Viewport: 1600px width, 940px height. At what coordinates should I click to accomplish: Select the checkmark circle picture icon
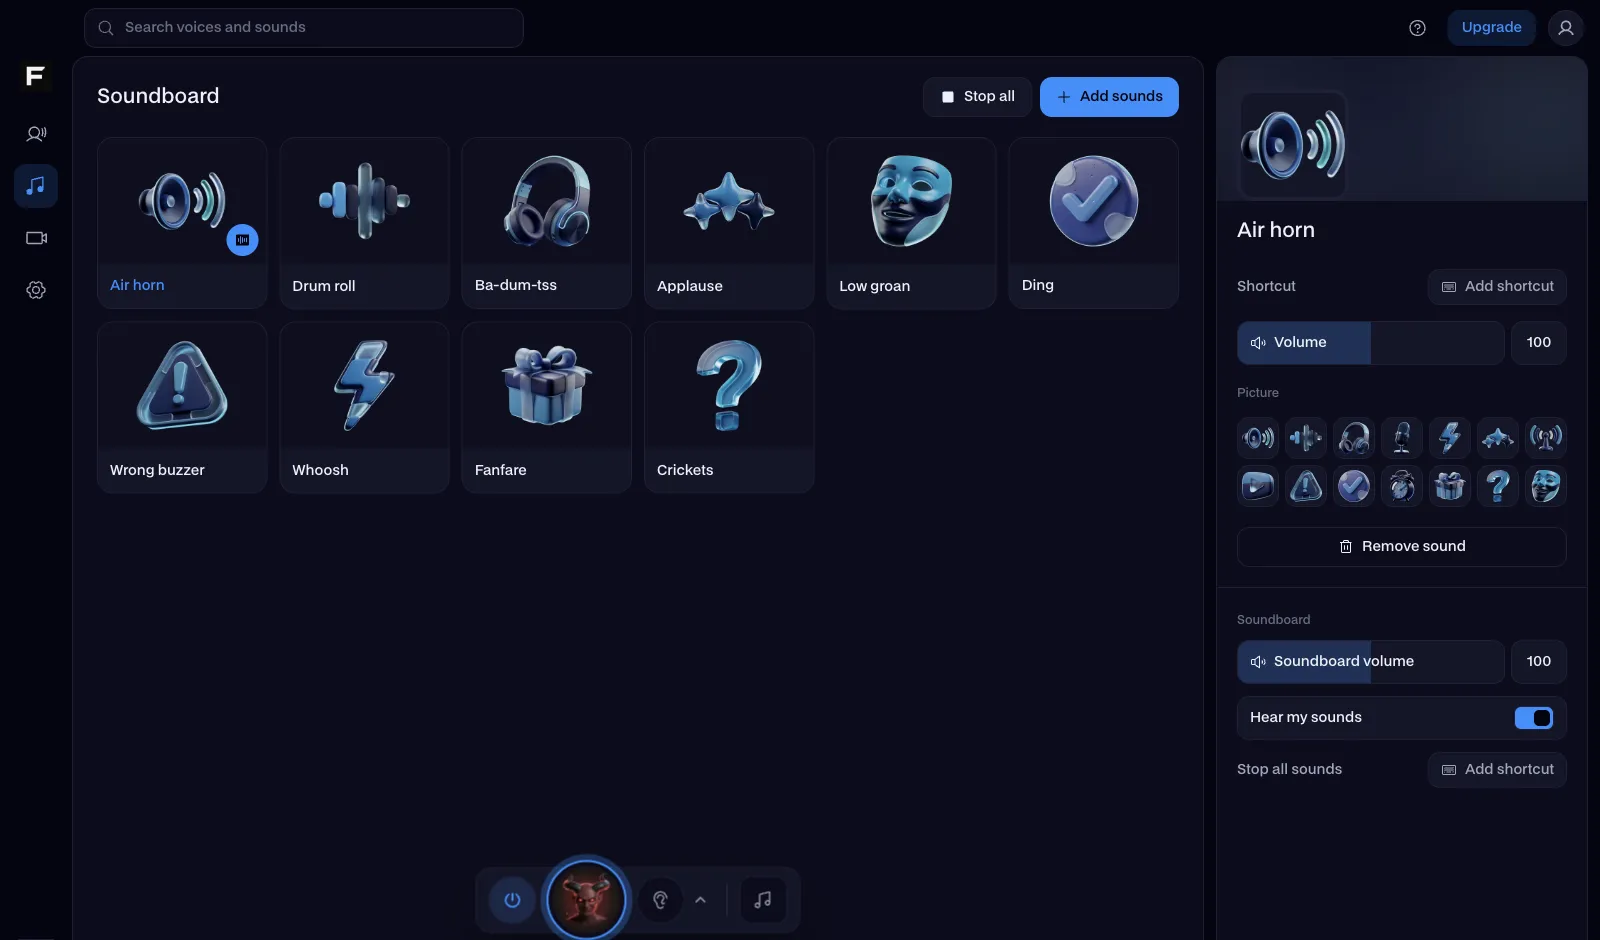(x=1354, y=486)
